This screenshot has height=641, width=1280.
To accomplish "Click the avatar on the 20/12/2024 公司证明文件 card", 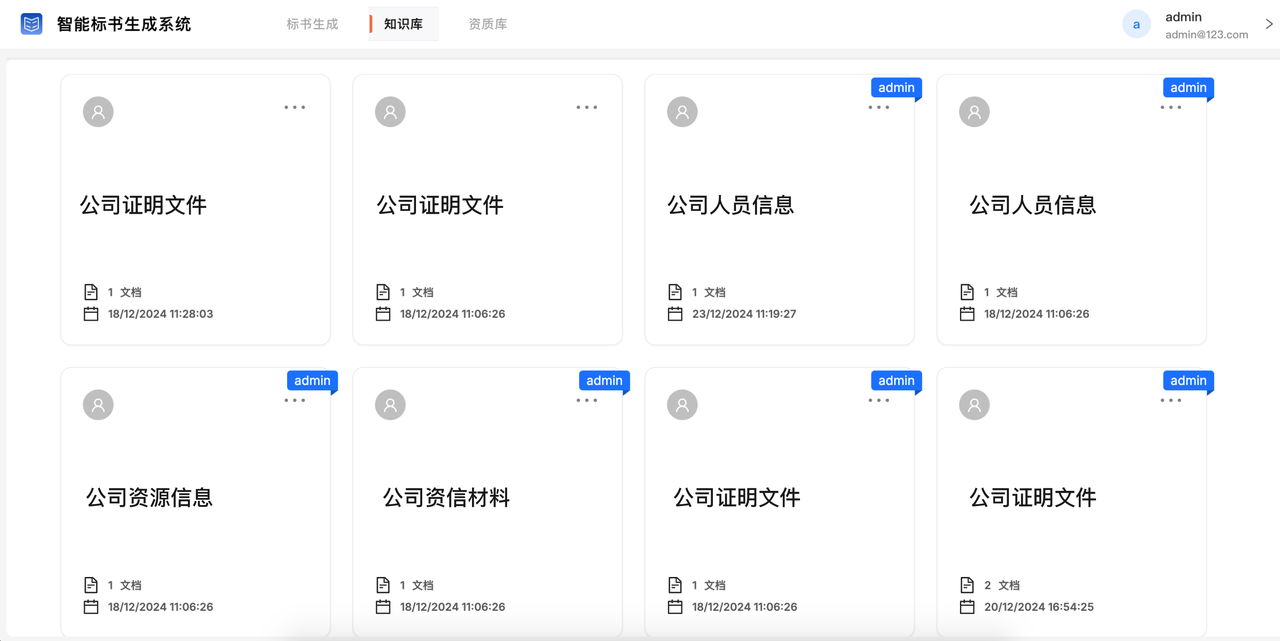I will pos(974,405).
